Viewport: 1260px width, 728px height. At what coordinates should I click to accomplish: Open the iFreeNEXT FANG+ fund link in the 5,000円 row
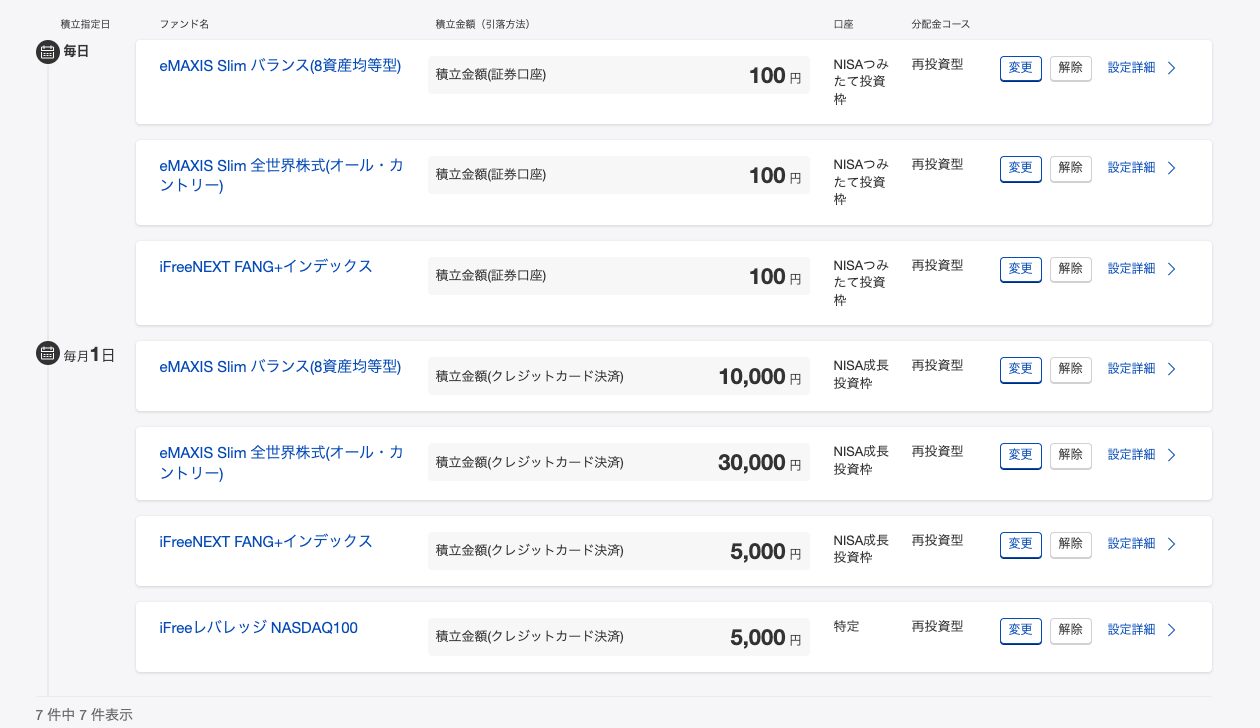pos(266,541)
